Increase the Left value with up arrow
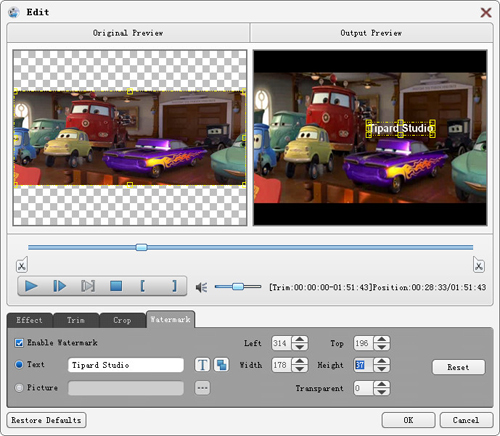Image resolution: width=500 pixels, height=436 pixels. tap(300, 339)
